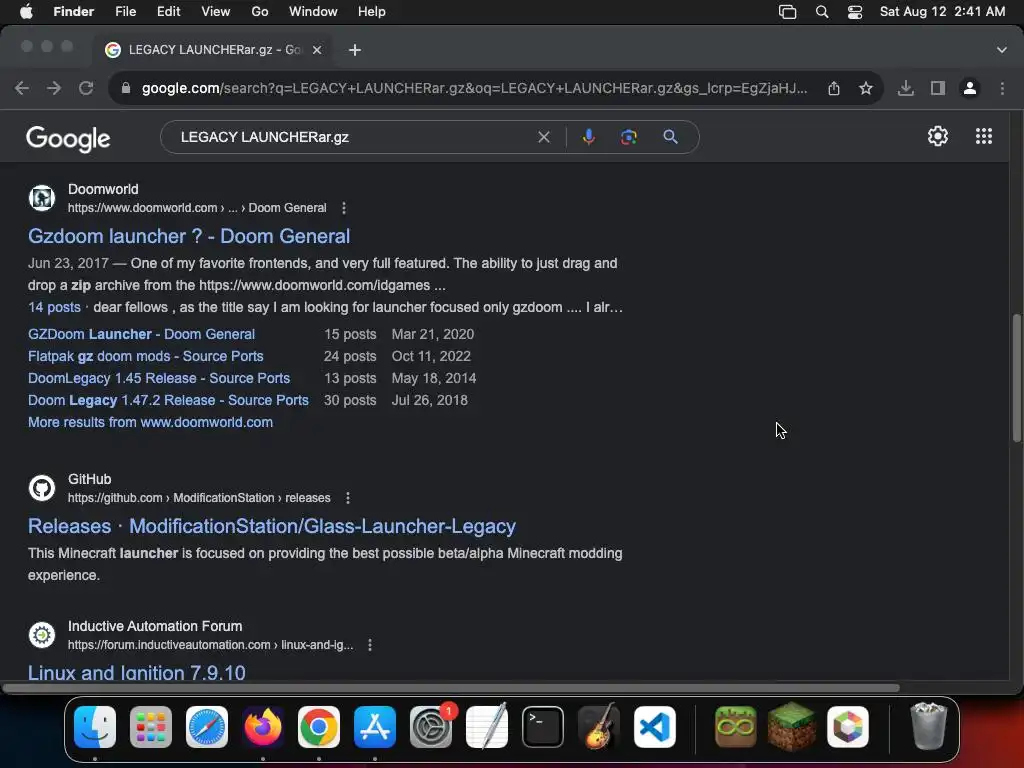This screenshot has height=768, width=1024.
Task: Open Minecraft grass block from the Dock
Action: pos(792,727)
